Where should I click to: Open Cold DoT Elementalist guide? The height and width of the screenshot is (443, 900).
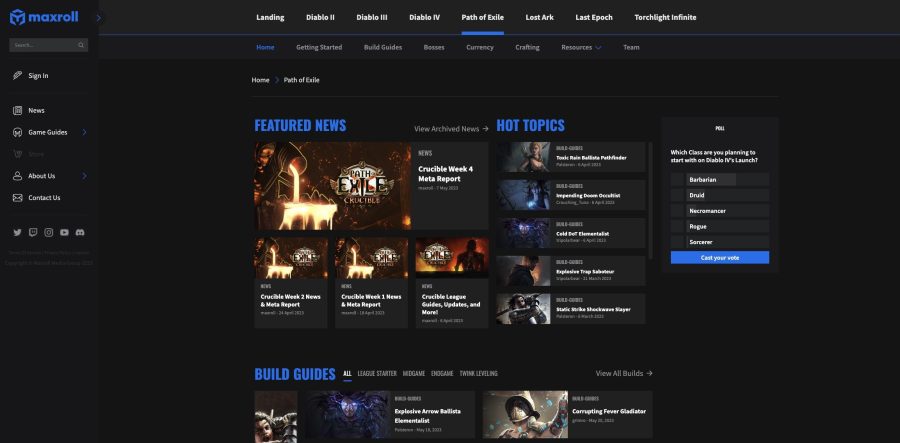point(571,233)
